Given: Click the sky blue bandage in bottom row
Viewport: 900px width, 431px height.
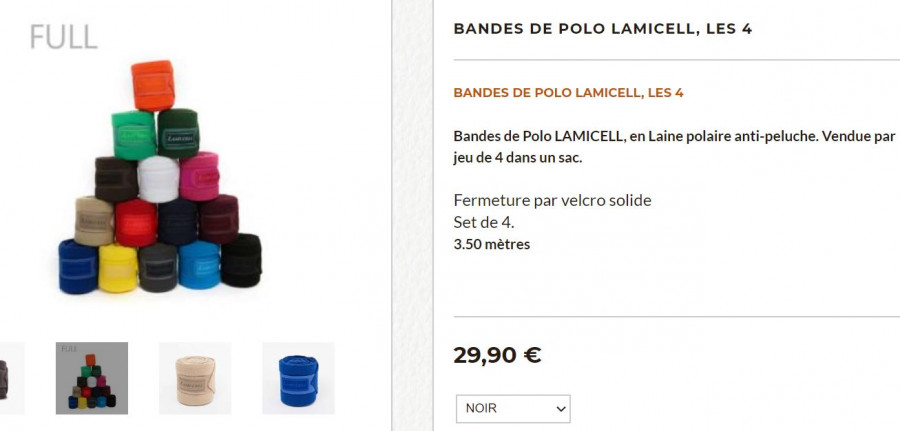Looking at the screenshot, I should point(199,265).
